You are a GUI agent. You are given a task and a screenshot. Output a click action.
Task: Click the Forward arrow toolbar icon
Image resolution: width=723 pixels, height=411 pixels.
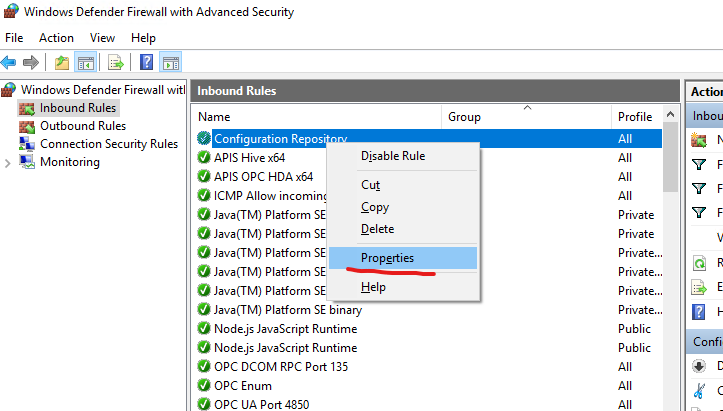point(29,62)
